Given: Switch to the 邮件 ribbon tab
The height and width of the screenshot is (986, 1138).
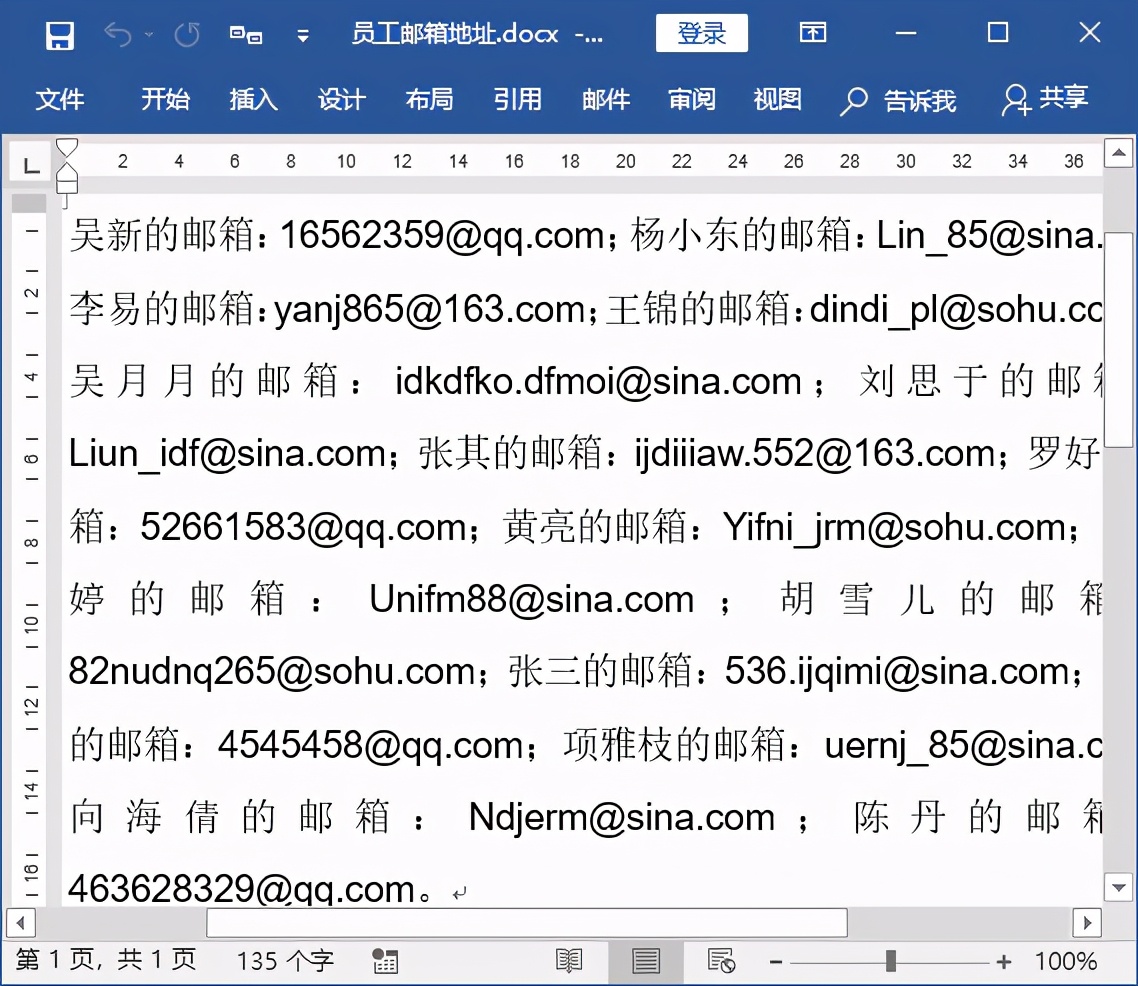Looking at the screenshot, I should 605,100.
